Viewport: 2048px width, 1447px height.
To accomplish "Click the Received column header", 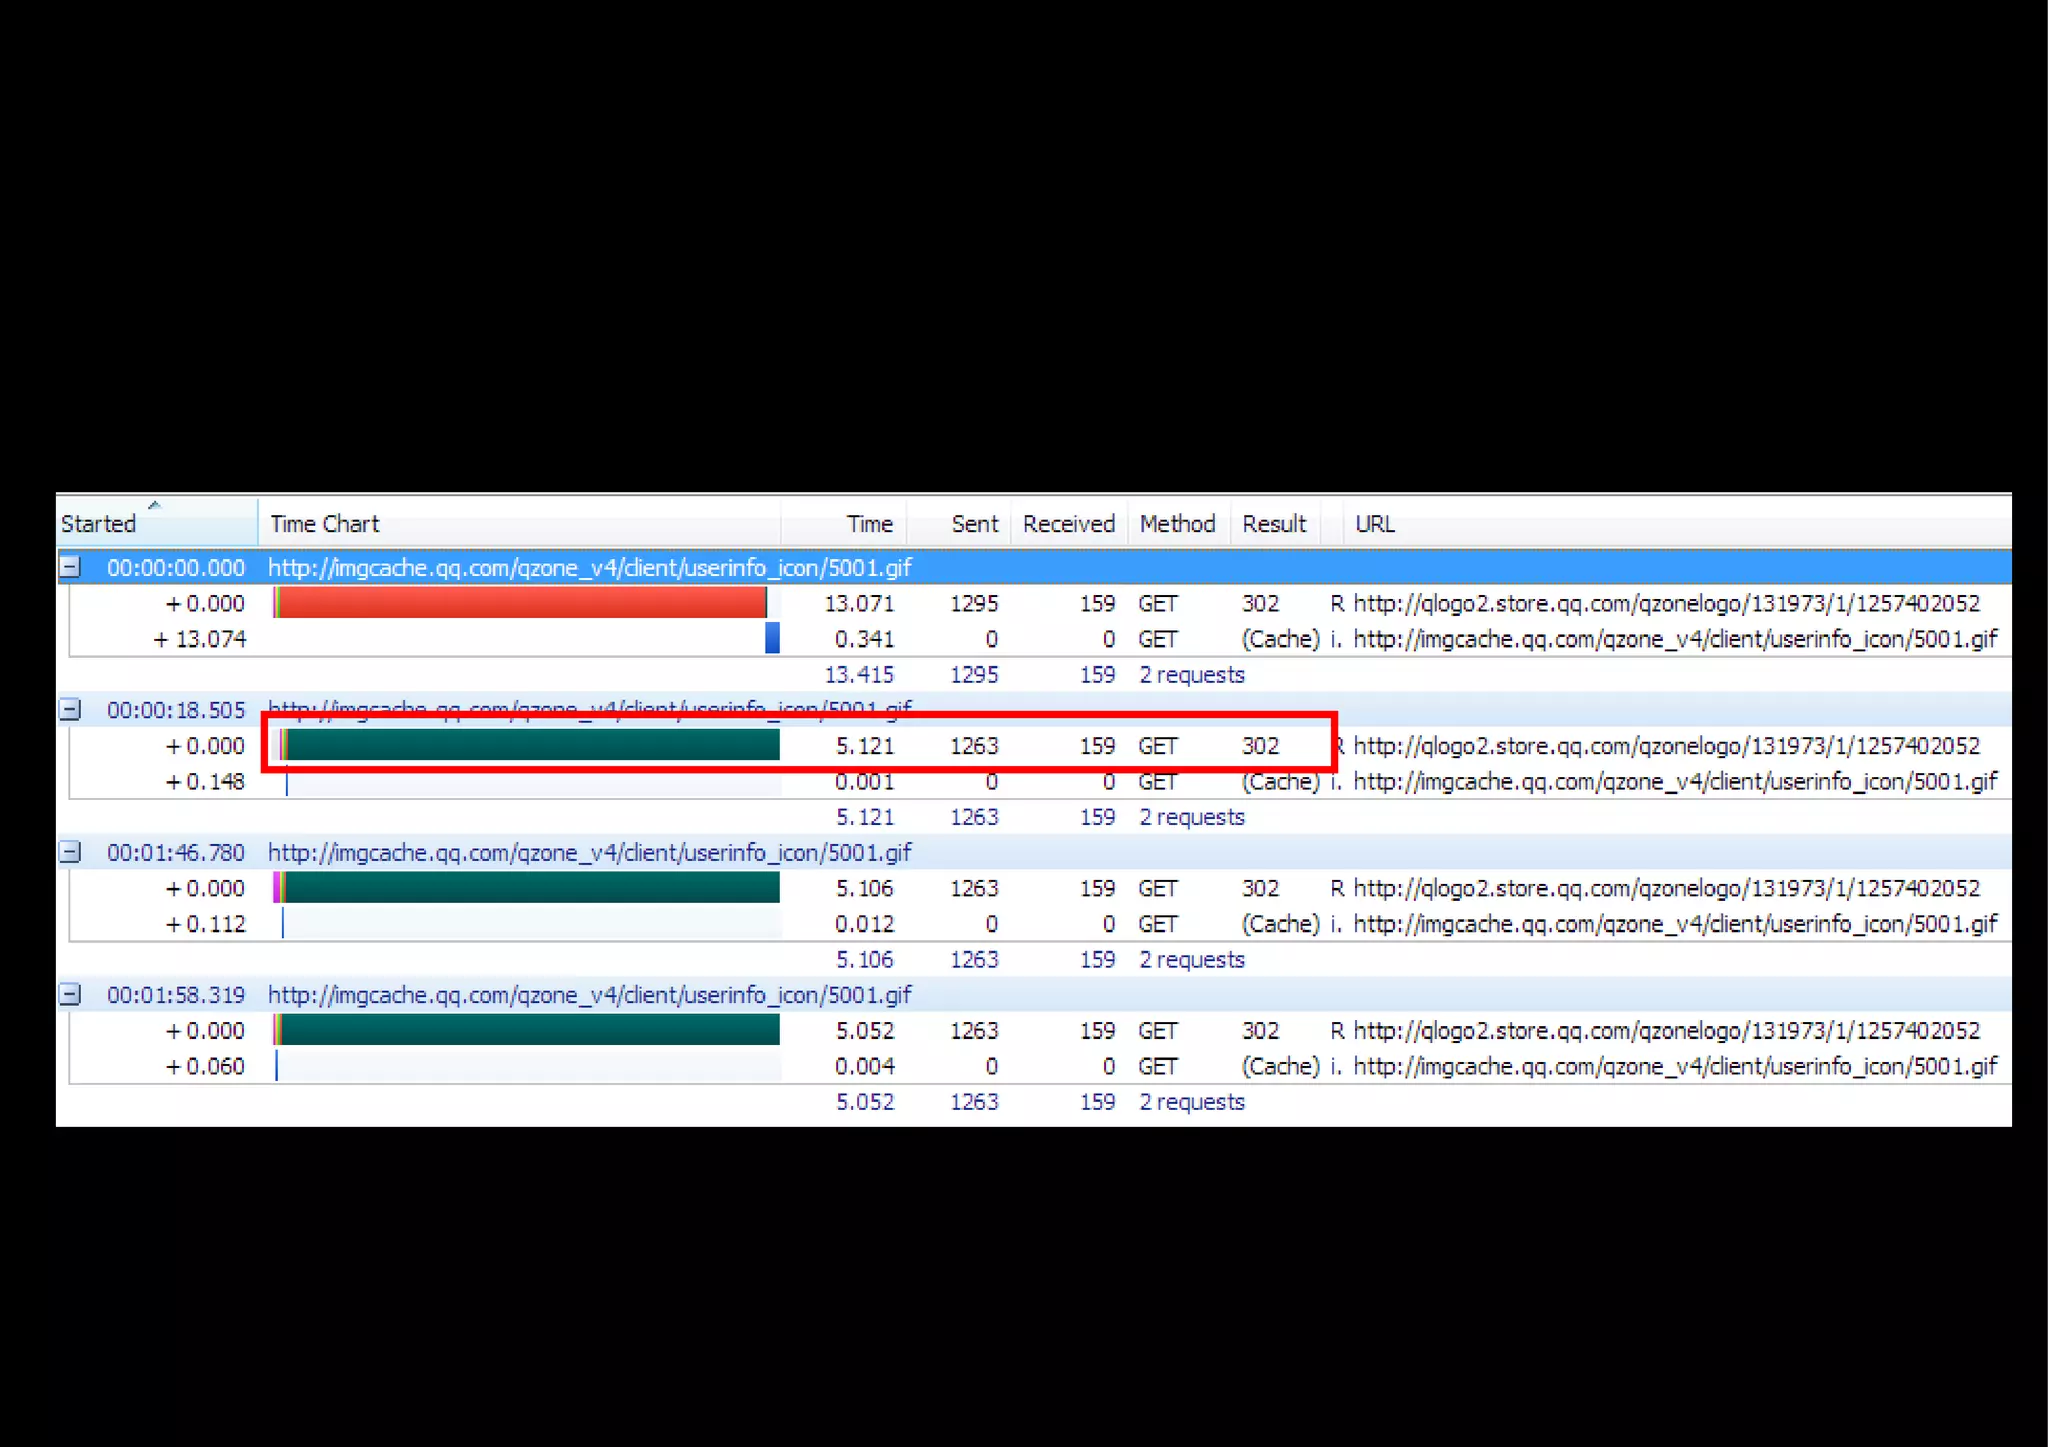I will pos(1068,523).
